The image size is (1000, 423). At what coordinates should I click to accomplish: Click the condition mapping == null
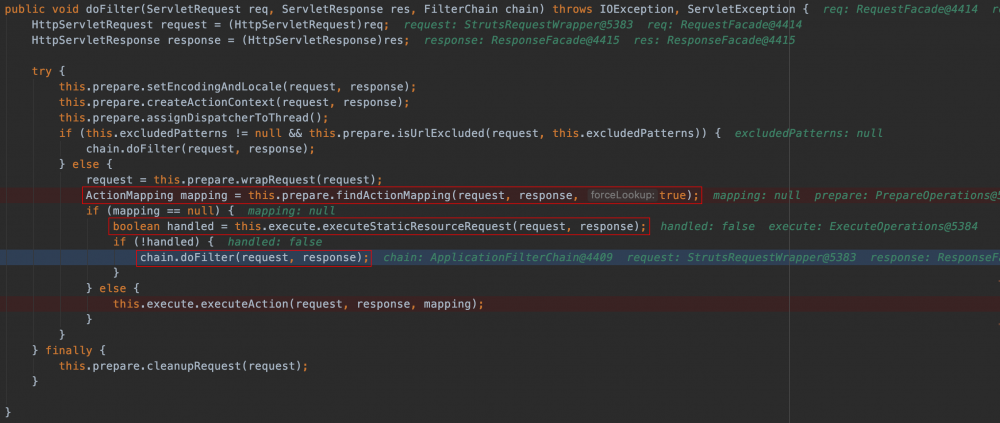point(163,211)
